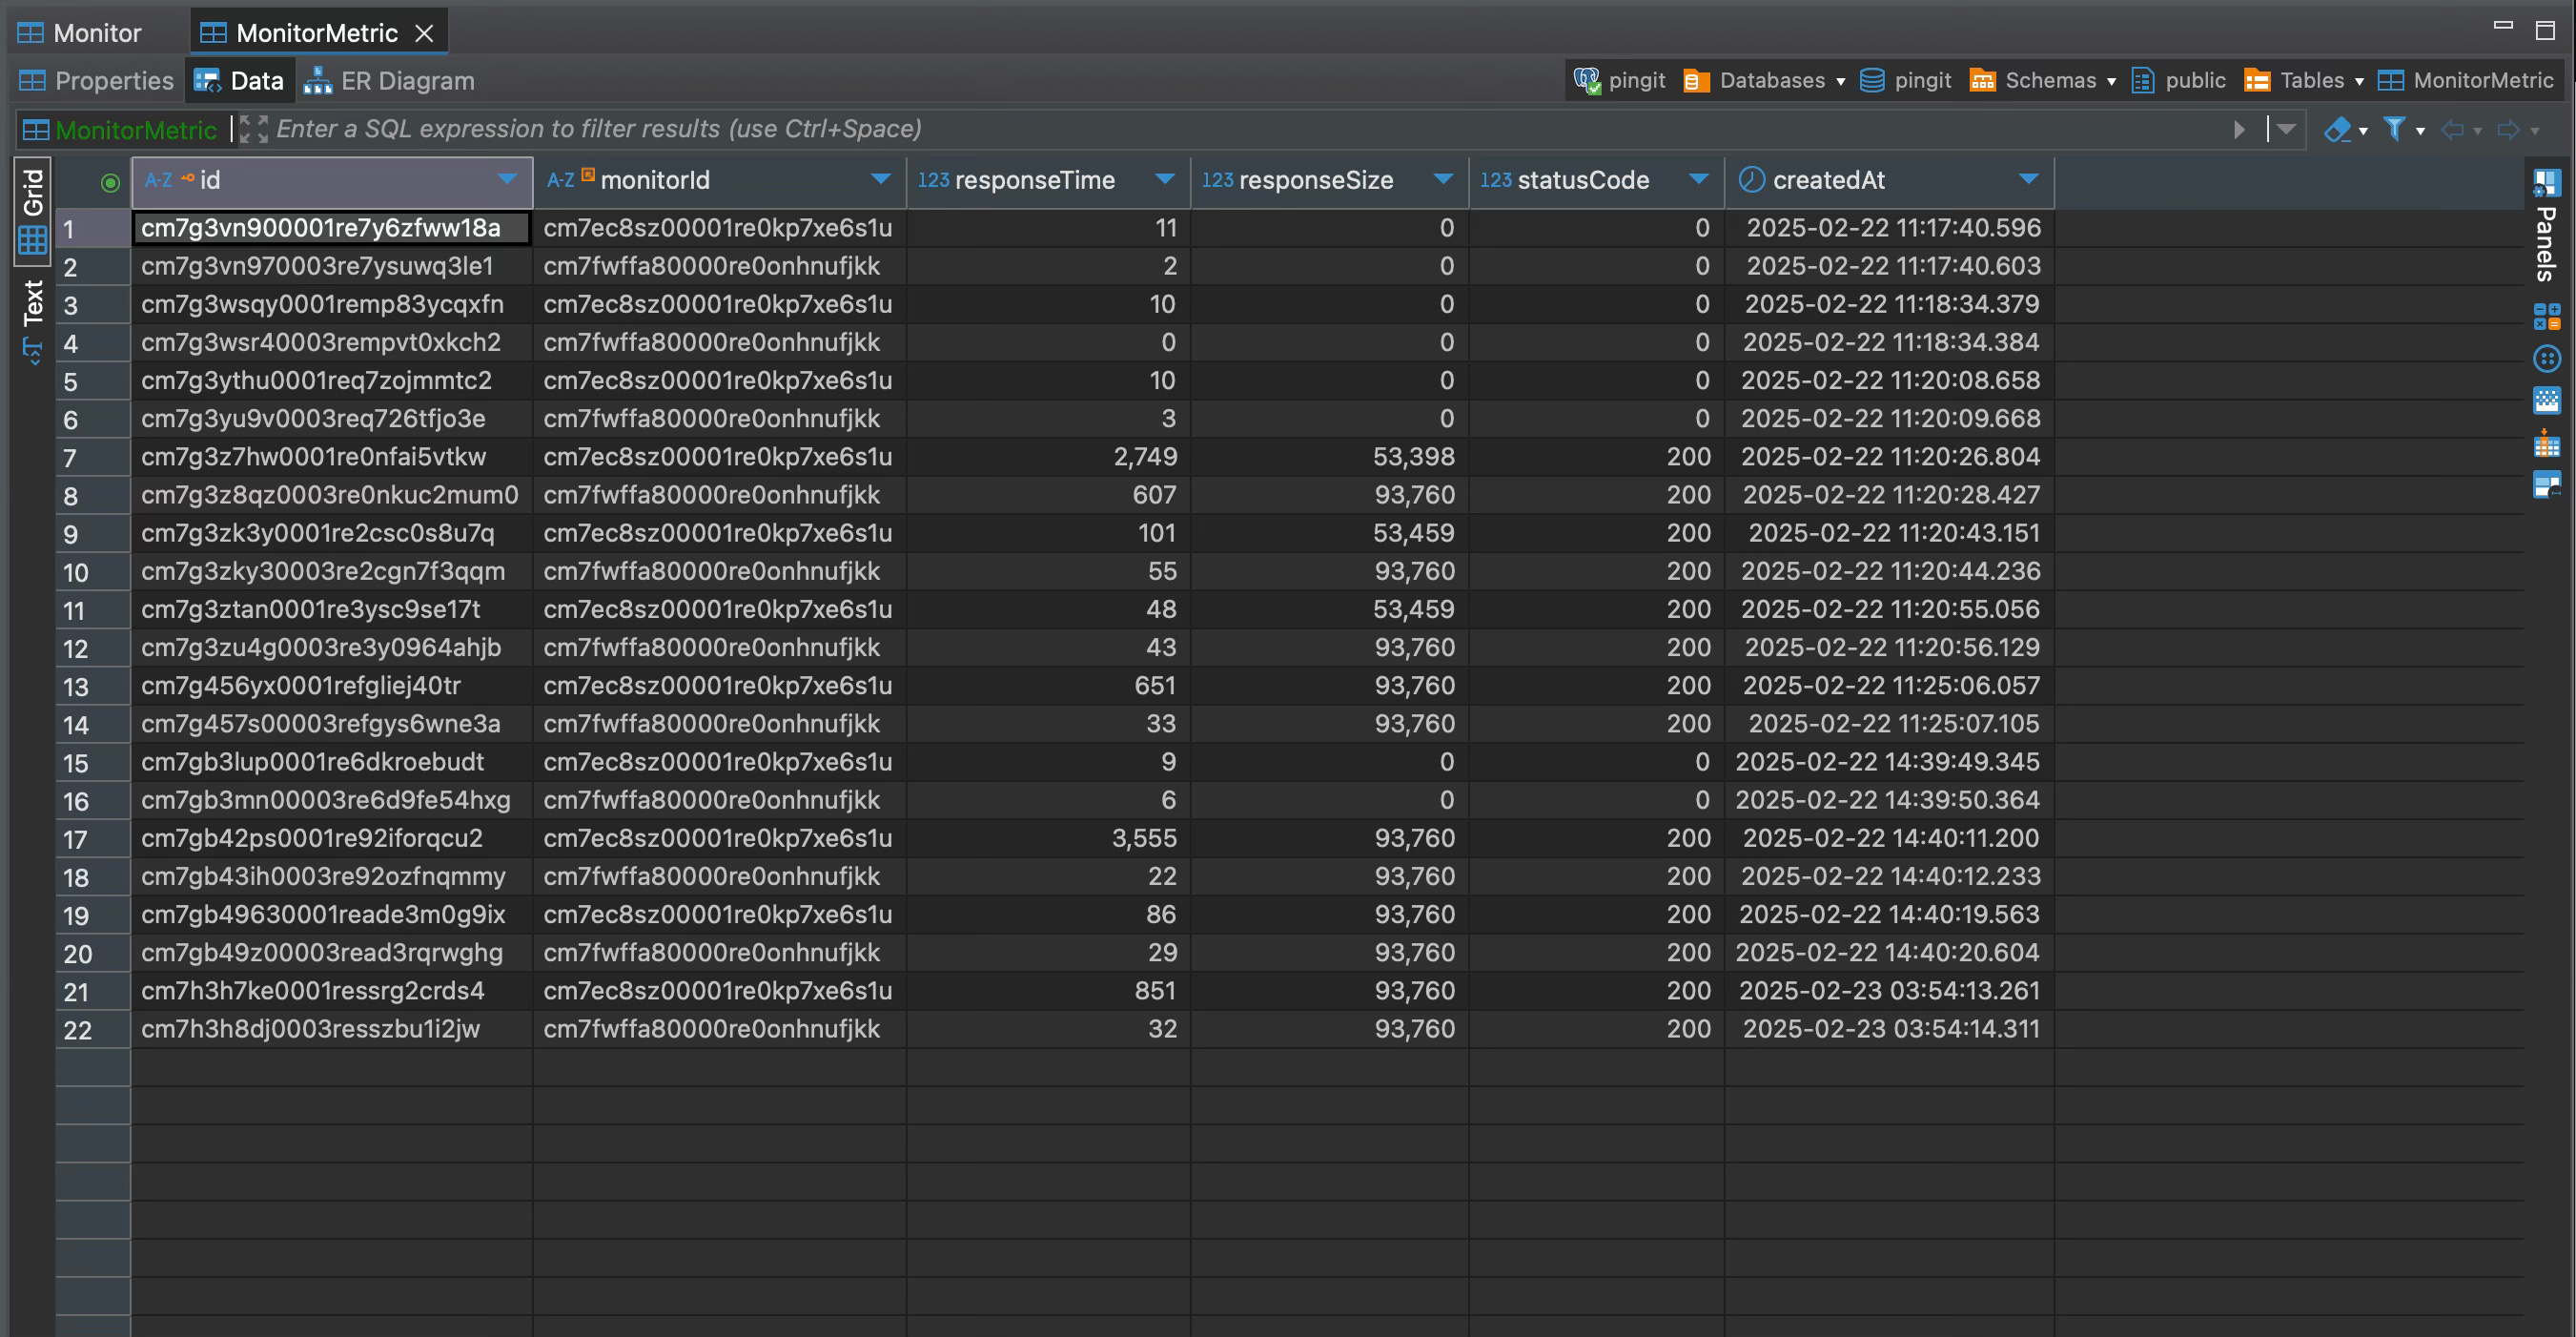
Task: Open id column filter dropdown
Action: pyautogui.click(x=507, y=179)
